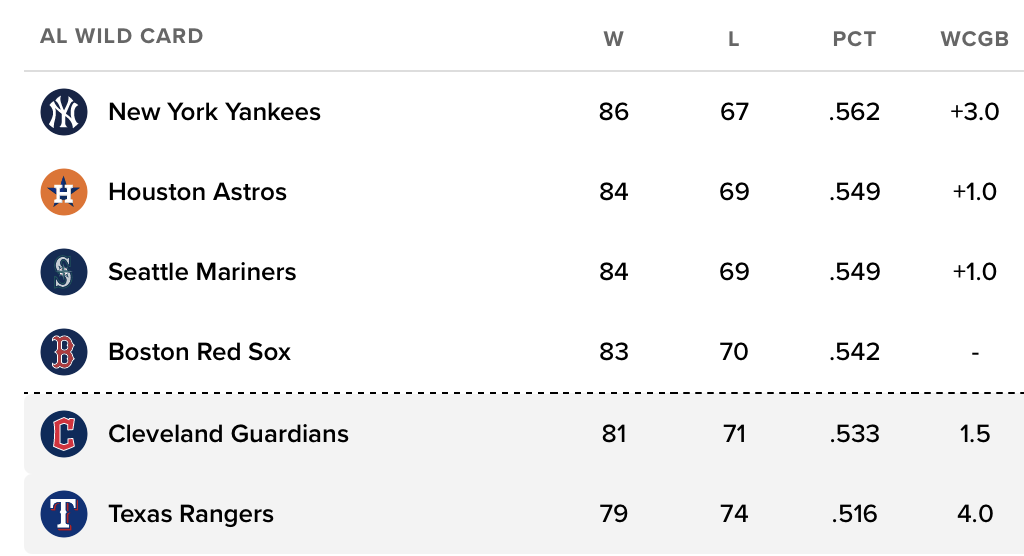Click the Boston Red Sox logo
Image resolution: width=1024 pixels, height=556 pixels.
pyautogui.click(x=64, y=352)
